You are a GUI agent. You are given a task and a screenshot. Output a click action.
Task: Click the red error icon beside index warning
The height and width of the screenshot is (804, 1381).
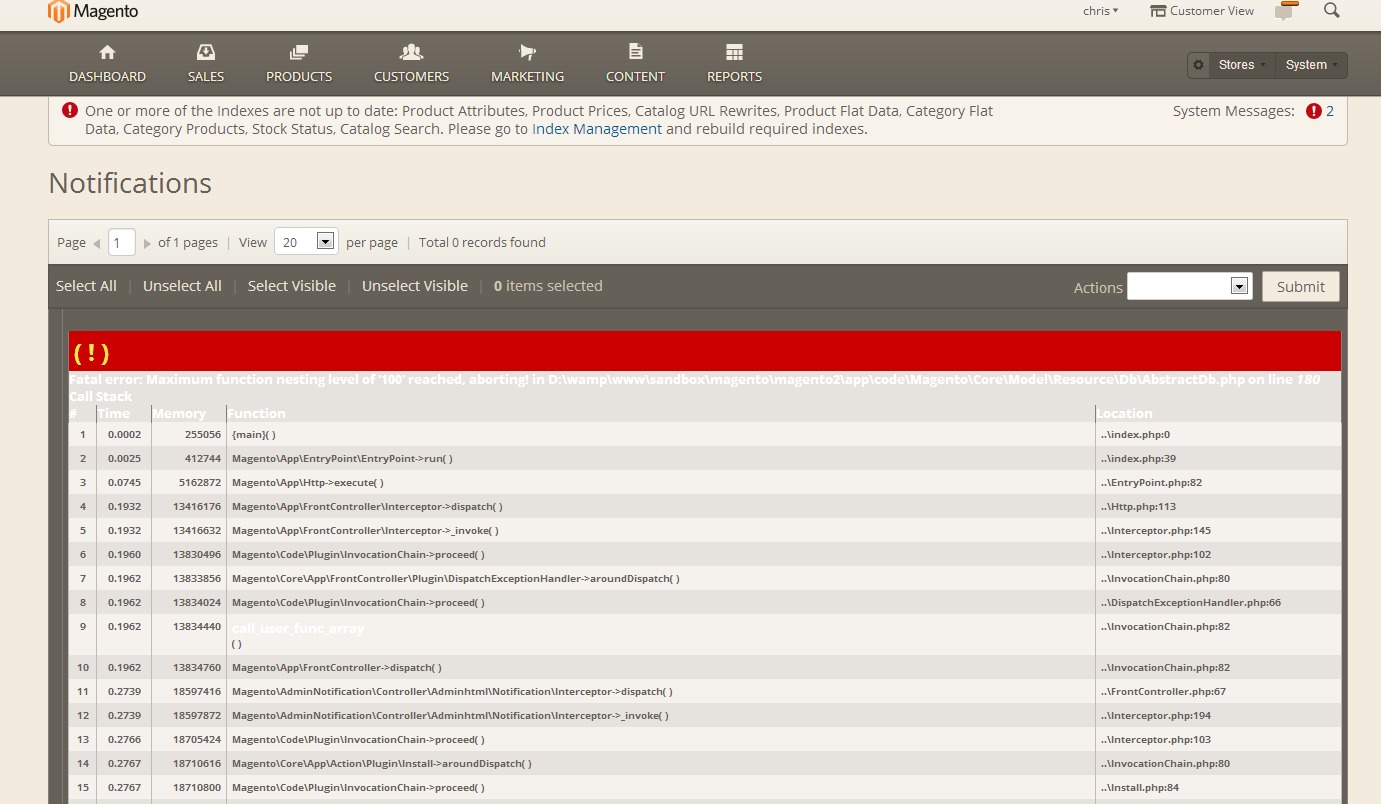pyautogui.click(x=69, y=111)
